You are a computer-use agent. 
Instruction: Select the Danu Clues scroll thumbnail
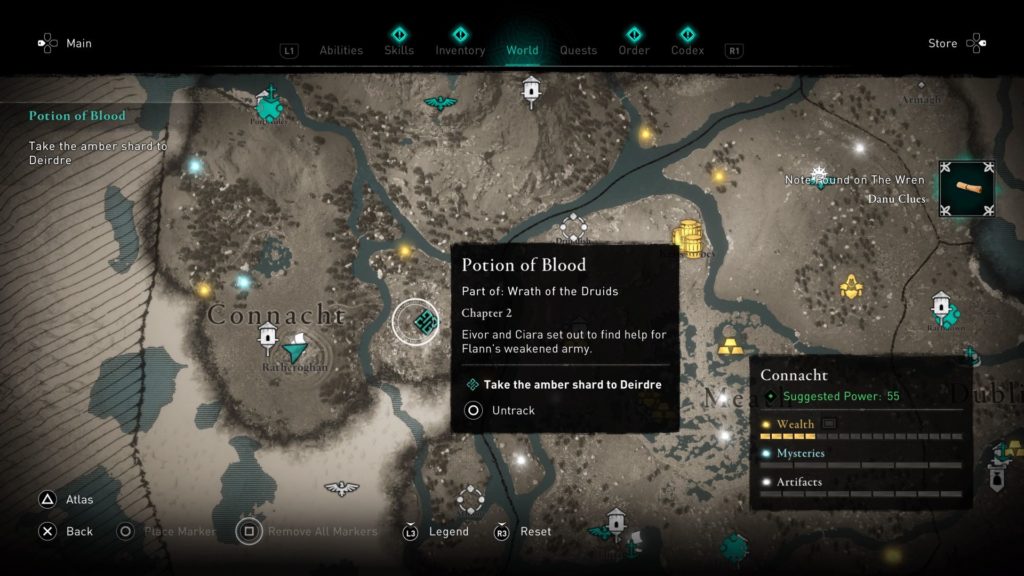967,189
